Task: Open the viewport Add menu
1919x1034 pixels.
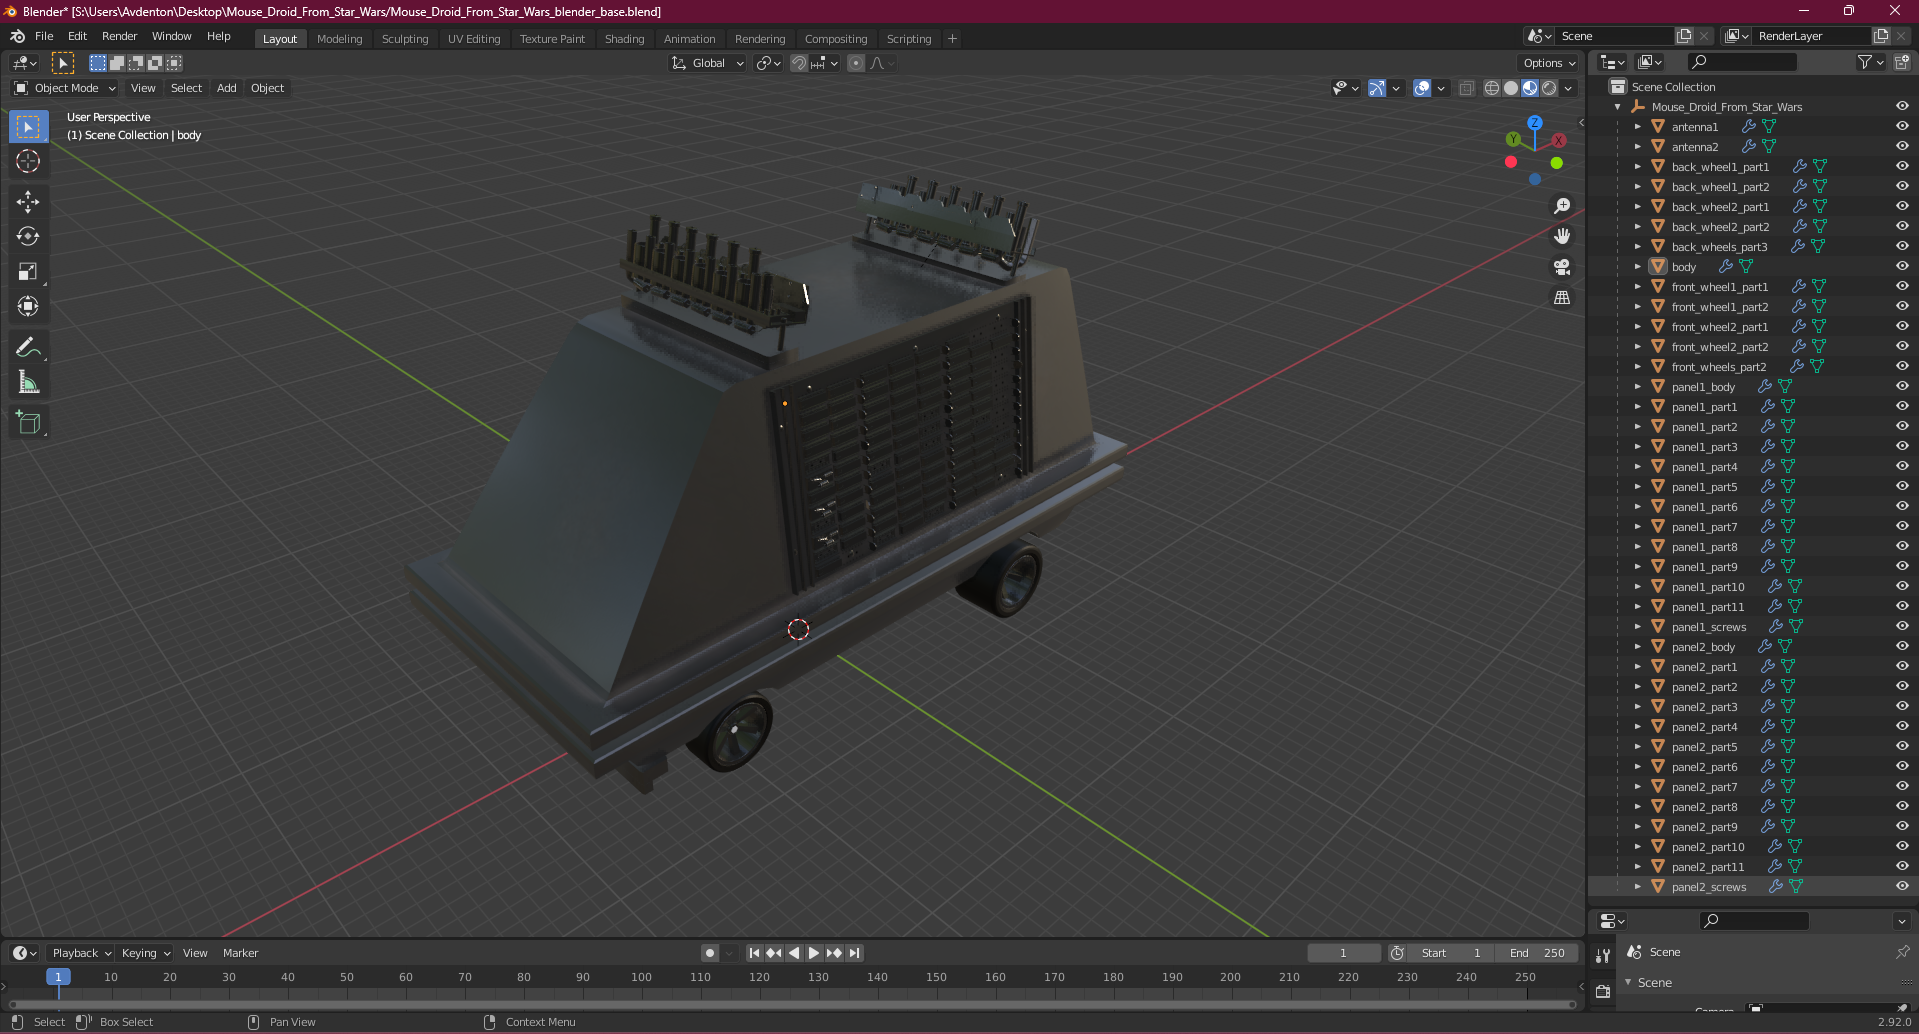Action: [227, 88]
